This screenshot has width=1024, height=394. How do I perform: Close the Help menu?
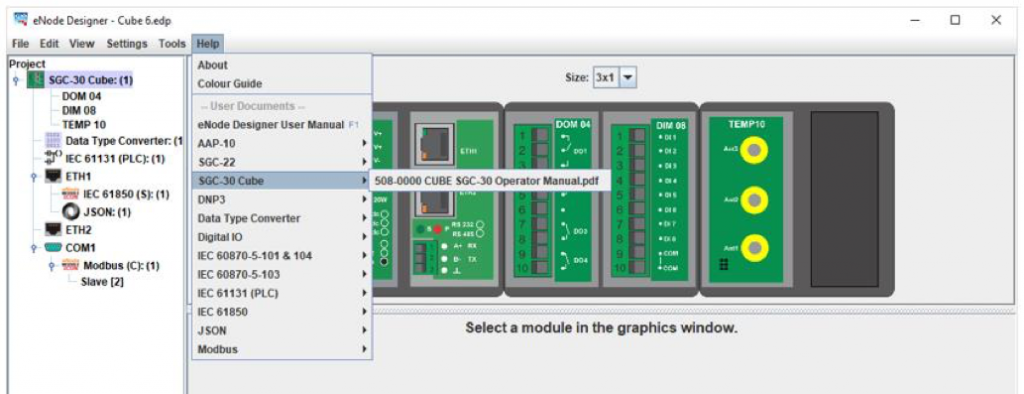pos(208,44)
